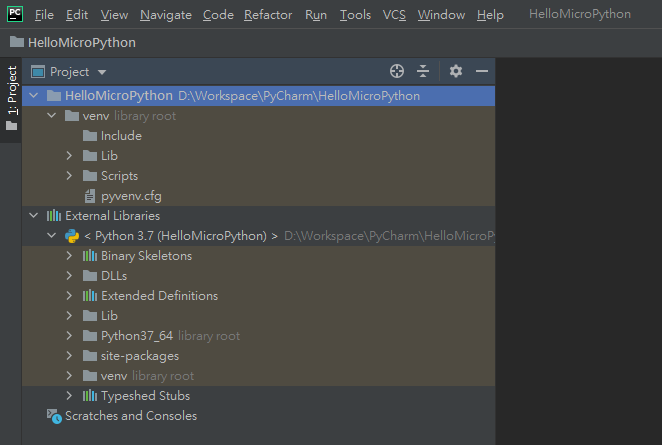
Task: Expand venv under External Libraries
Action: tap(69, 376)
